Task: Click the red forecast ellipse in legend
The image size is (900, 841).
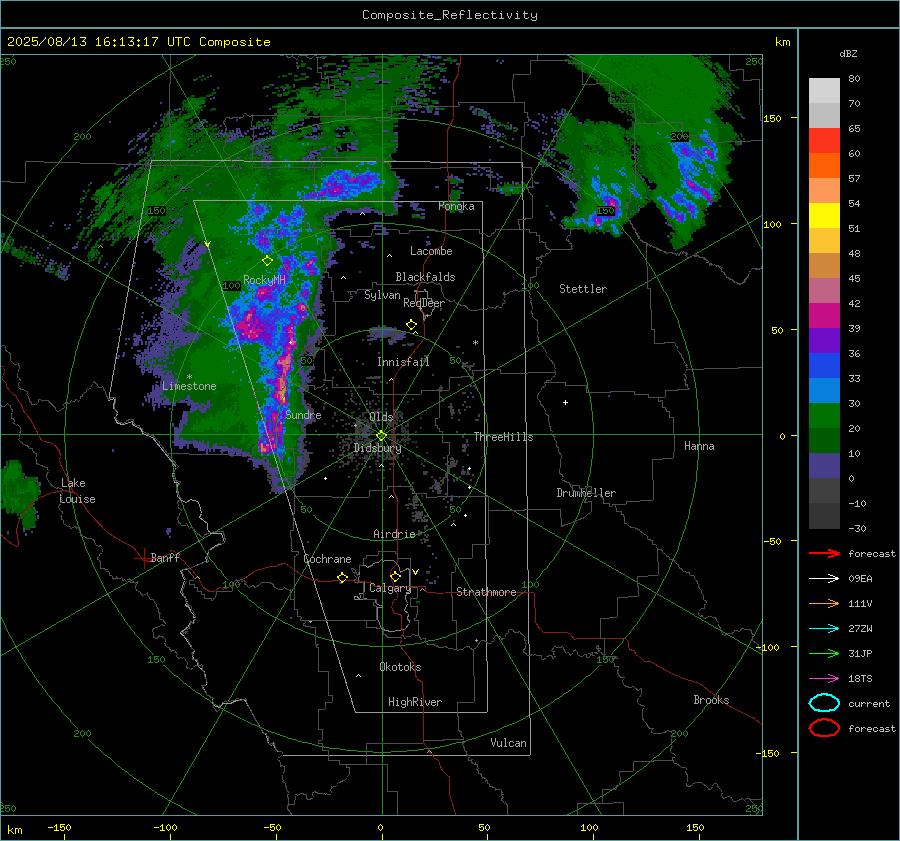Action: click(824, 728)
